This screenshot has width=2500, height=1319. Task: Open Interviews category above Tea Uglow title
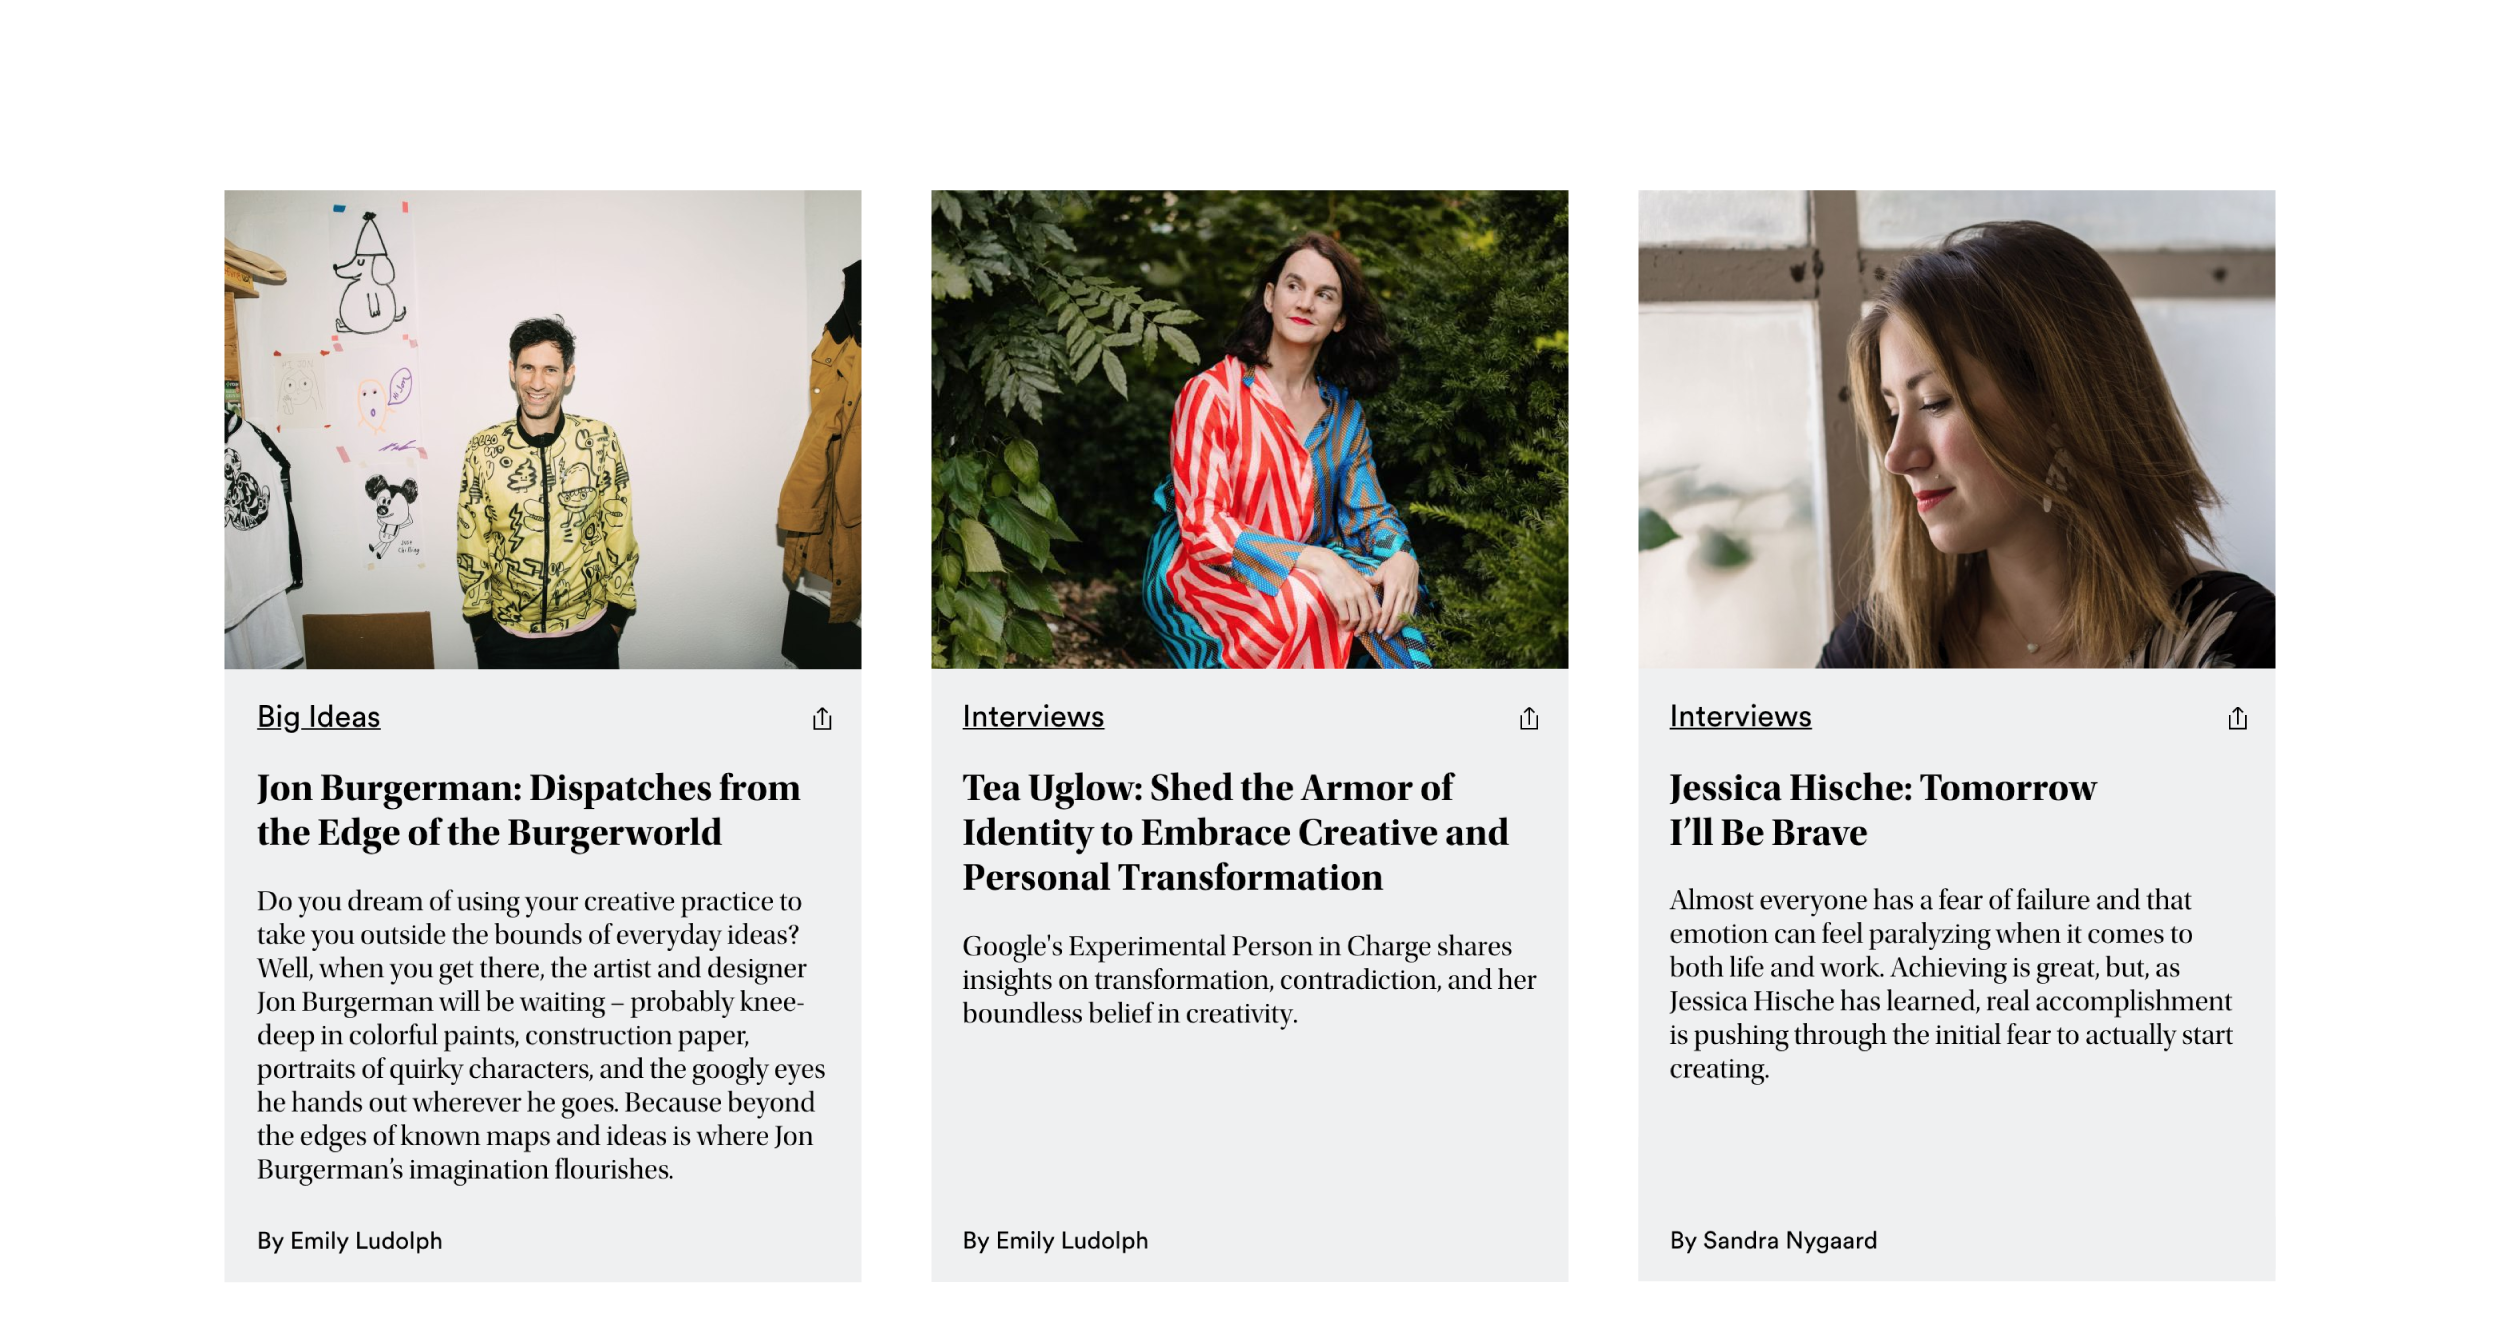[x=1033, y=717]
